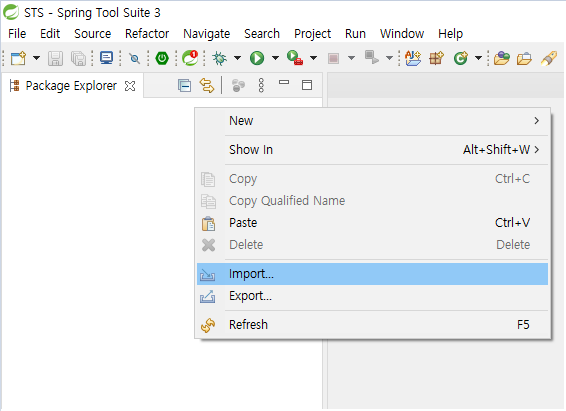The width and height of the screenshot is (566, 411).
Task: Expand the New Java Class dropdown arrow
Action: coord(478,58)
